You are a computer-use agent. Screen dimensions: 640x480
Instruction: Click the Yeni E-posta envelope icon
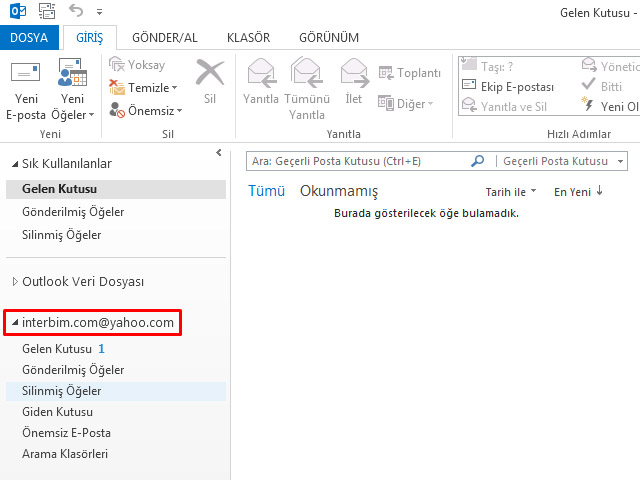tap(26, 73)
